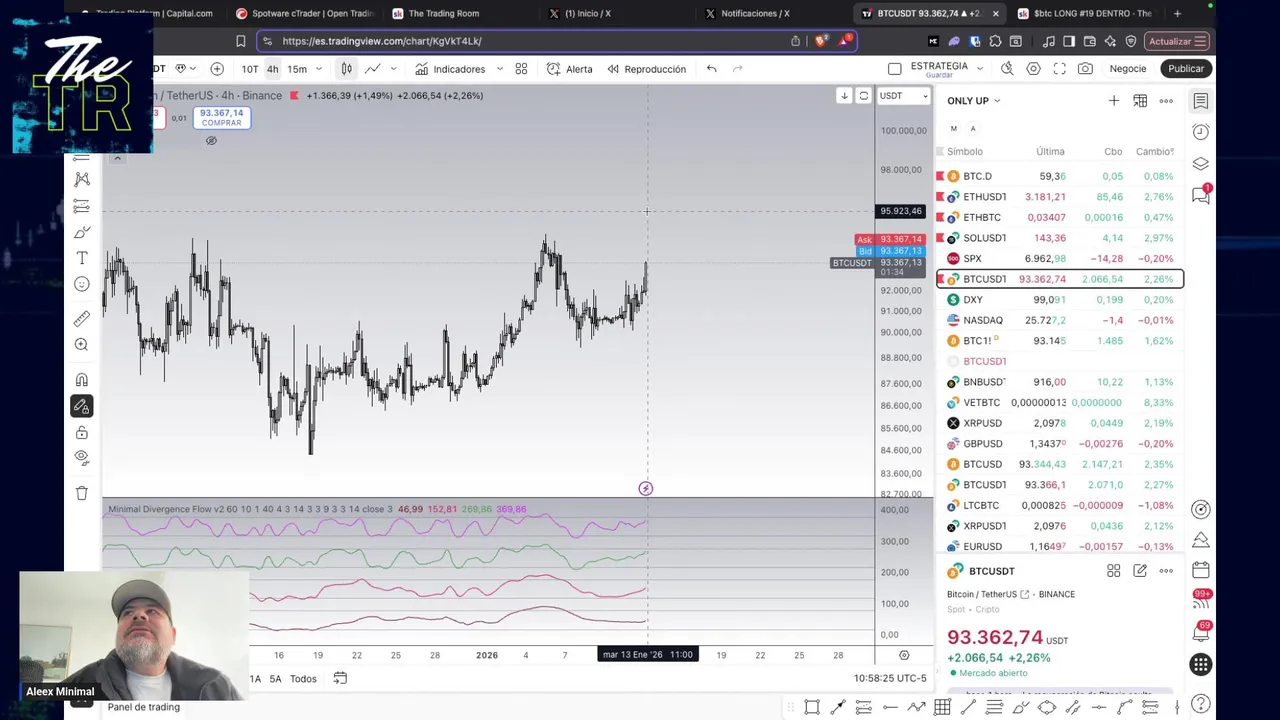Open the ESTRATEGIA layout dropdown arrow
This screenshot has height=720, width=1280.
(979, 69)
